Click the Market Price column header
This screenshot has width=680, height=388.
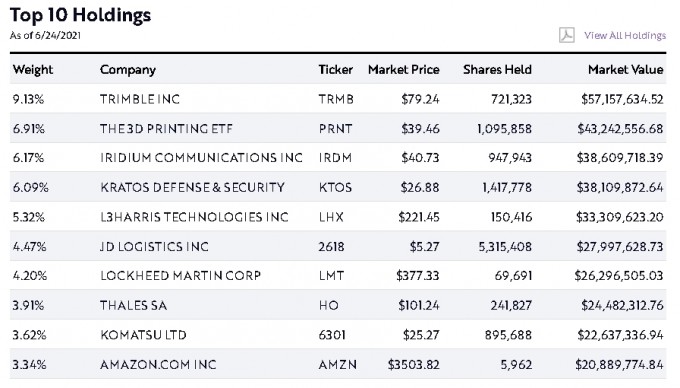404,70
